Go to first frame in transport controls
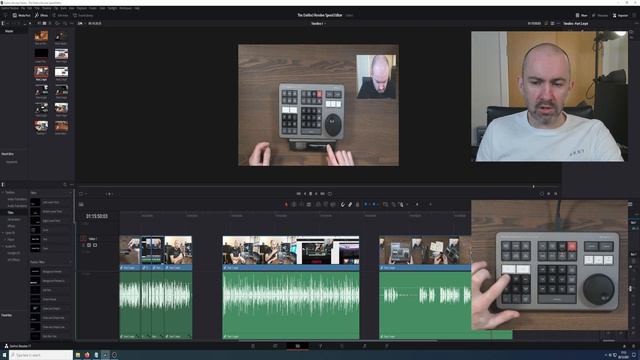The width and height of the screenshot is (640, 360). pos(298,193)
